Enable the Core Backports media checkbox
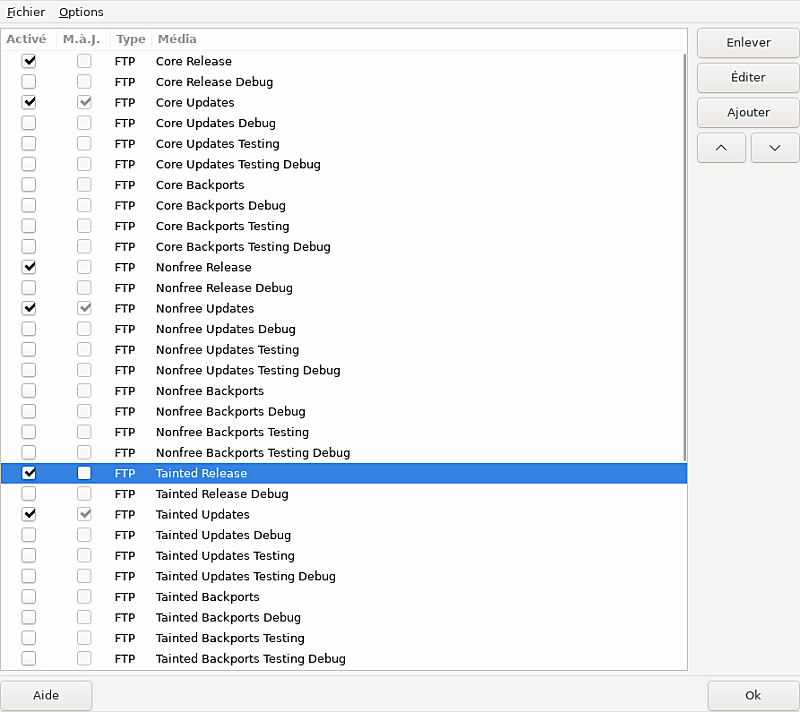This screenshot has width=800, height=712. pos(29,185)
